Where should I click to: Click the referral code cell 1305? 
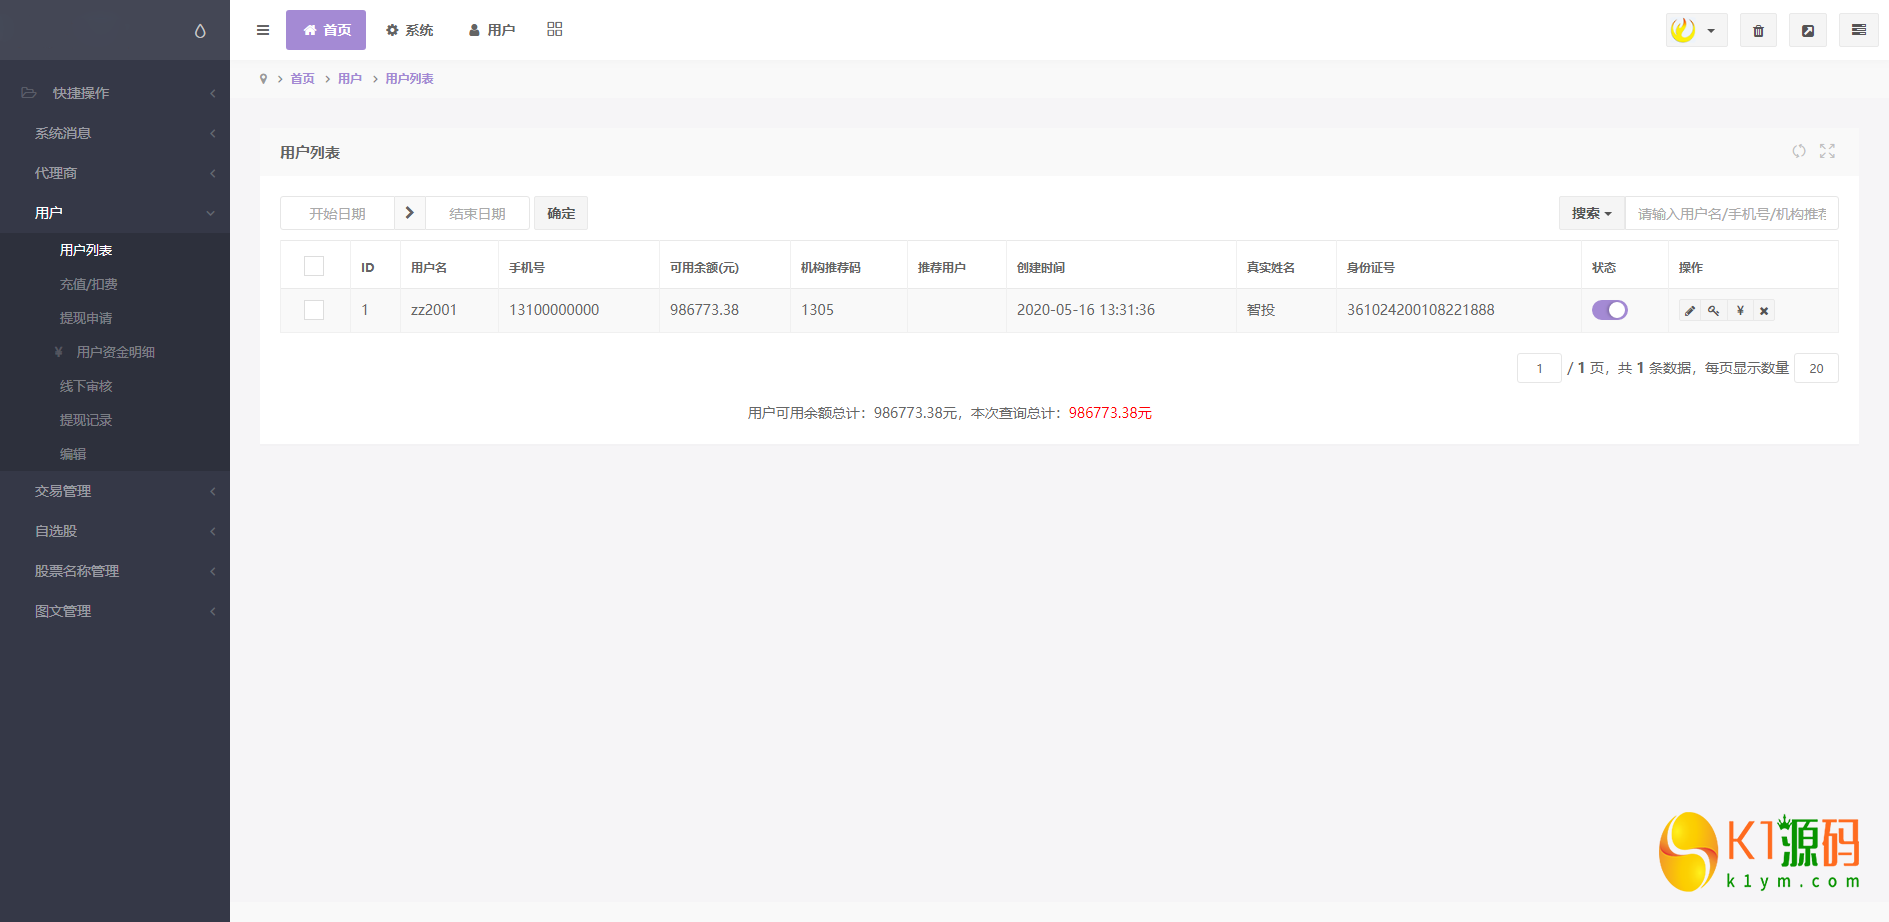[817, 310]
